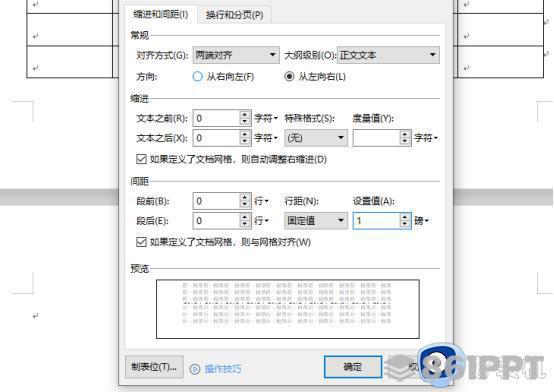Click 文本之前(R) indent input field
Image resolution: width=554 pixels, height=392 pixels.
pyautogui.click(x=216, y=118)
